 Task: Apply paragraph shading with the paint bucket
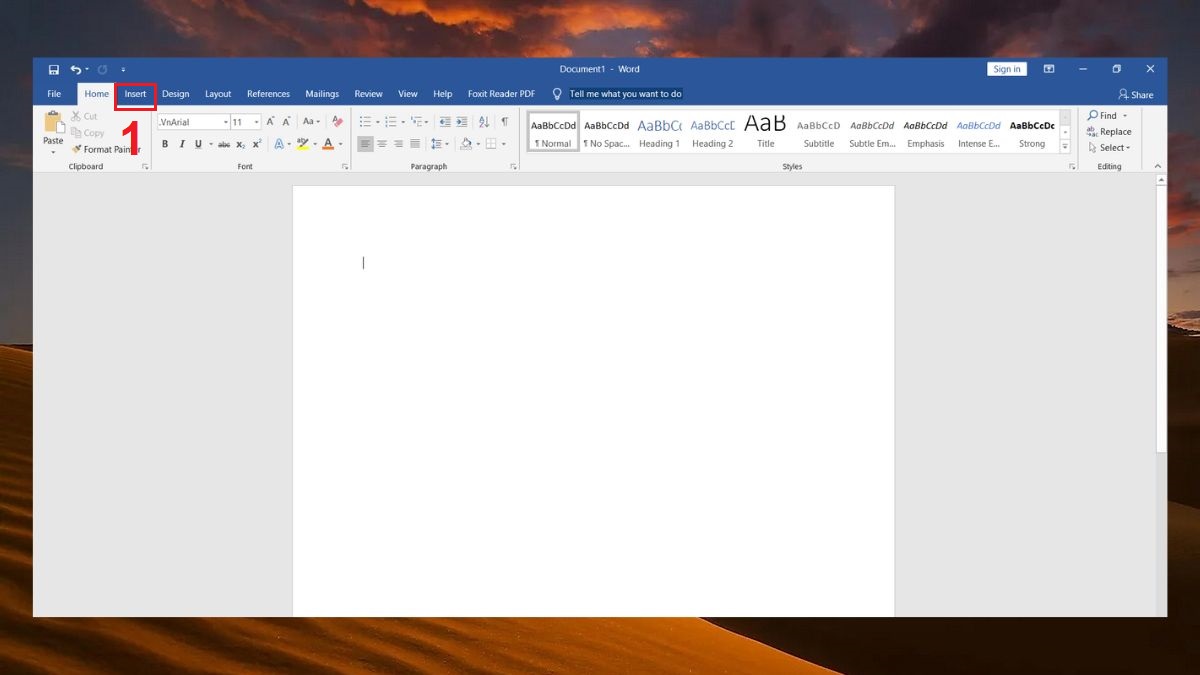pos(466,144)
